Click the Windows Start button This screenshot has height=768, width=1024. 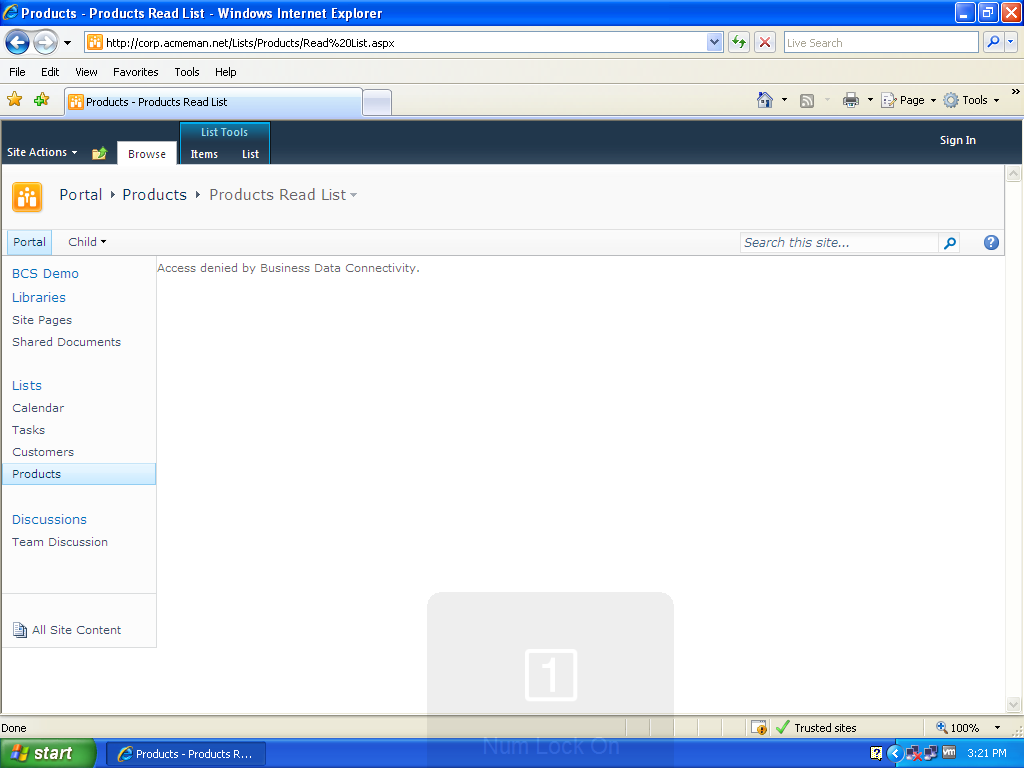[48, 753]
